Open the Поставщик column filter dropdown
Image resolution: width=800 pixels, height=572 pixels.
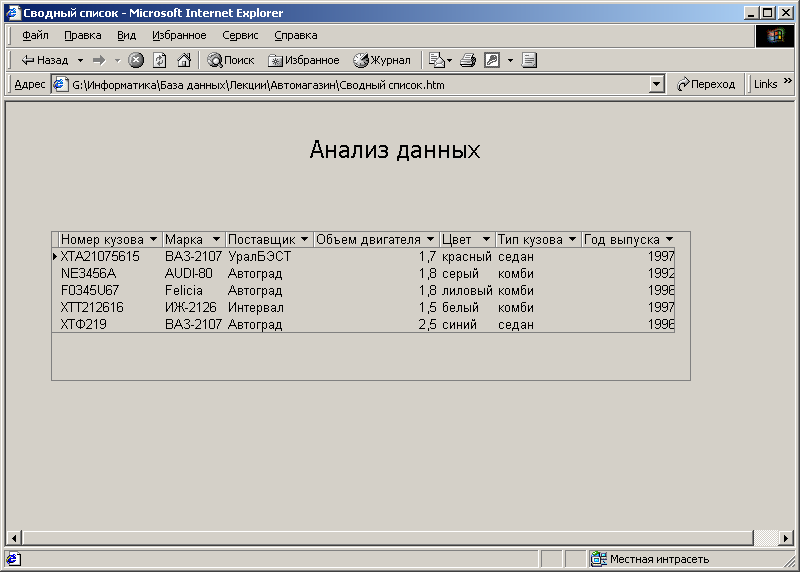point(305,239)
